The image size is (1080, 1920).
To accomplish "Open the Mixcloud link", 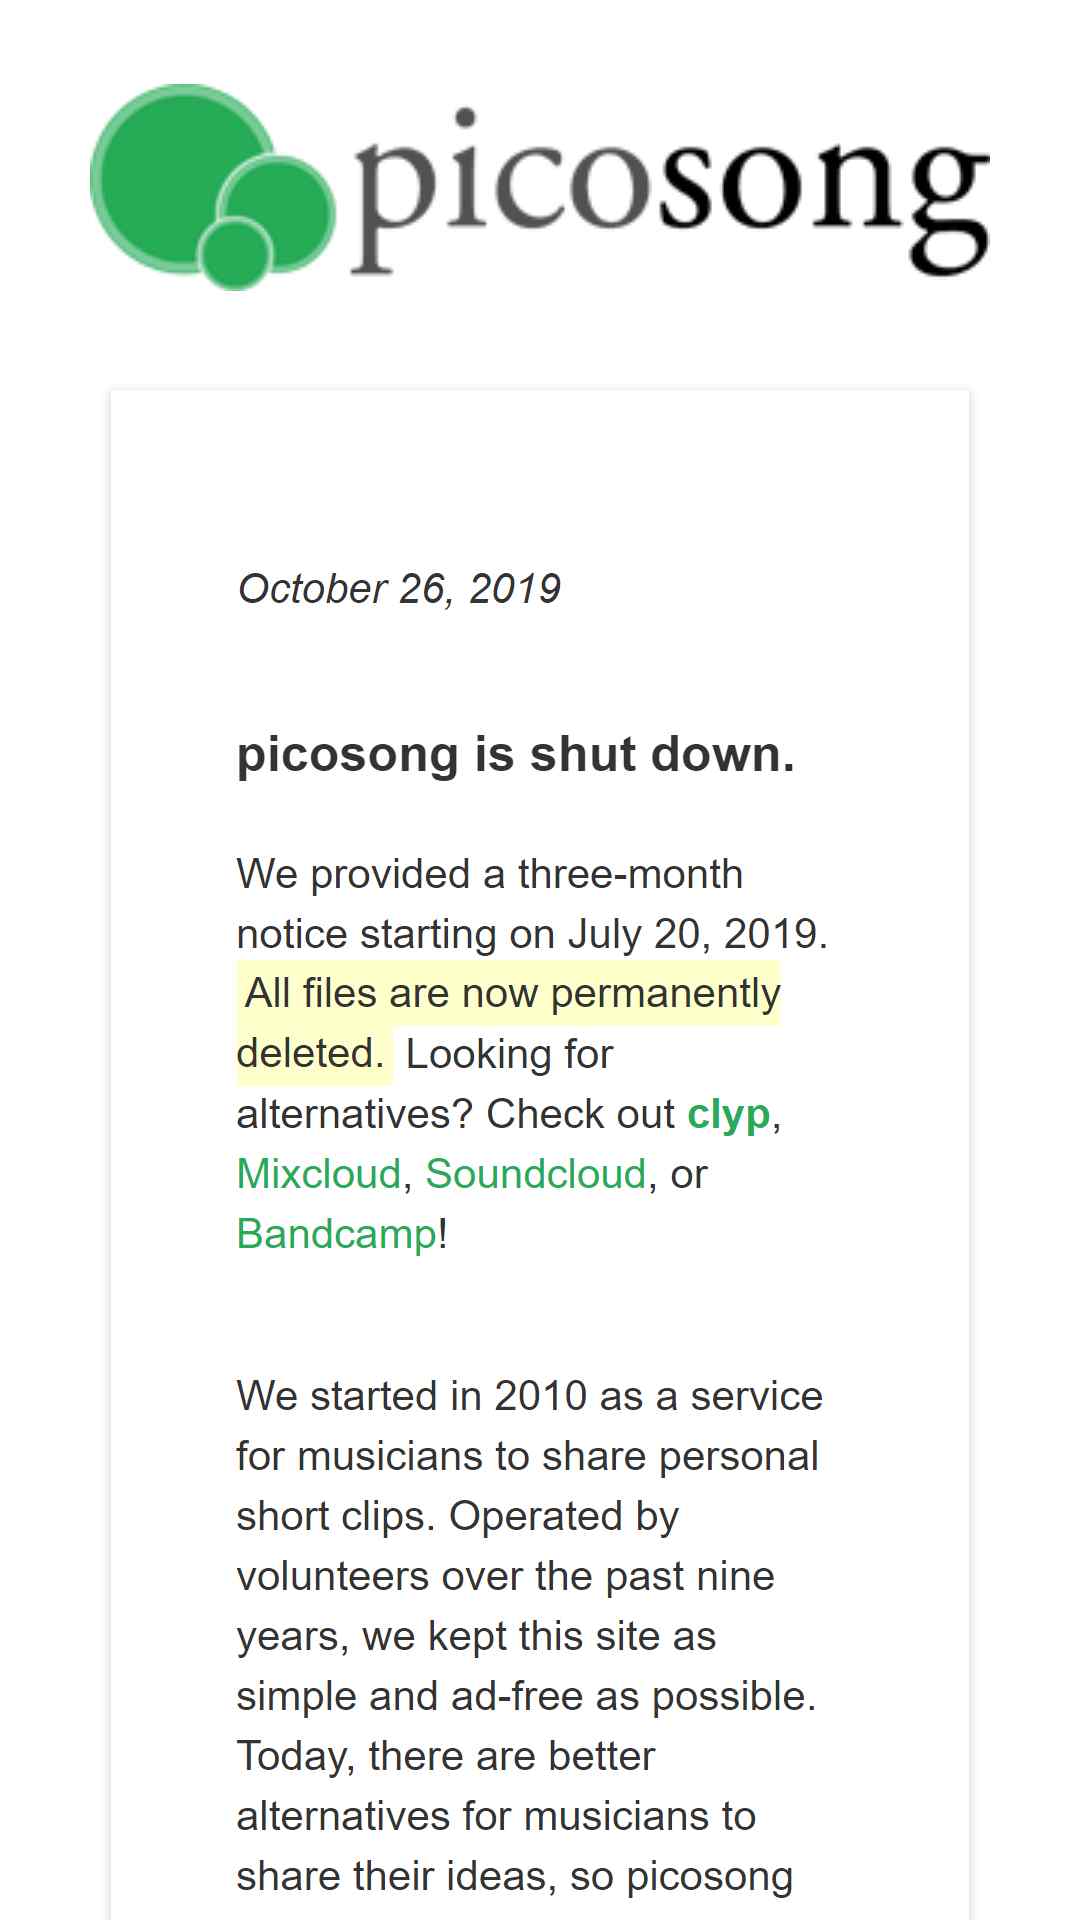I will (318, 1174).
